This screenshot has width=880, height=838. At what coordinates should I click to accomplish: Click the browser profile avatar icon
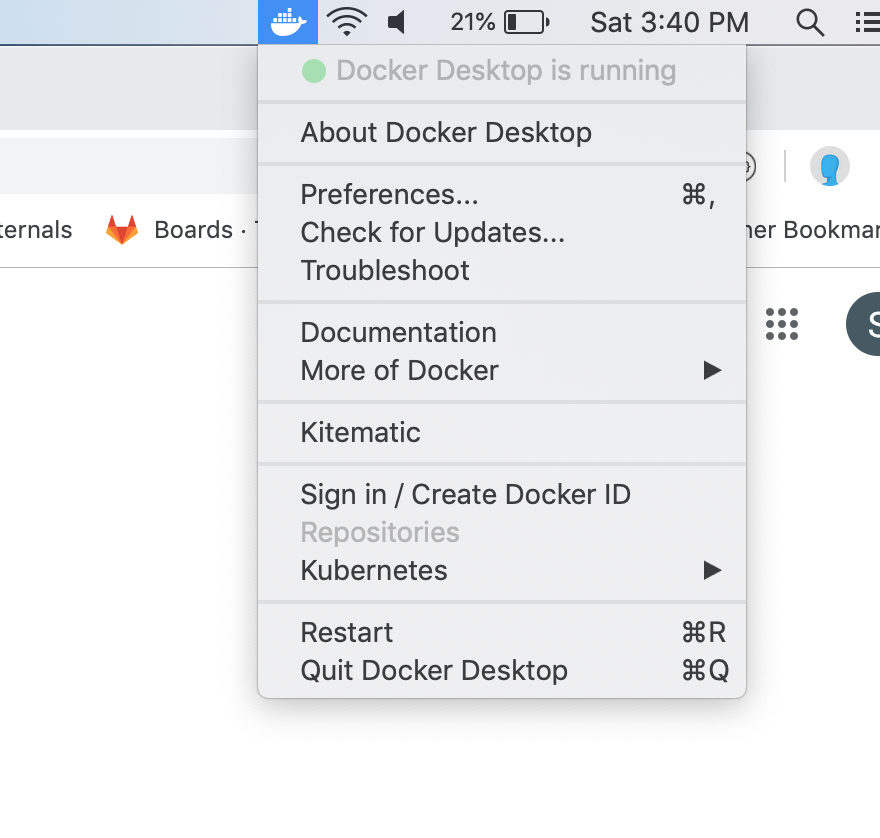click(x=829, y=167)
